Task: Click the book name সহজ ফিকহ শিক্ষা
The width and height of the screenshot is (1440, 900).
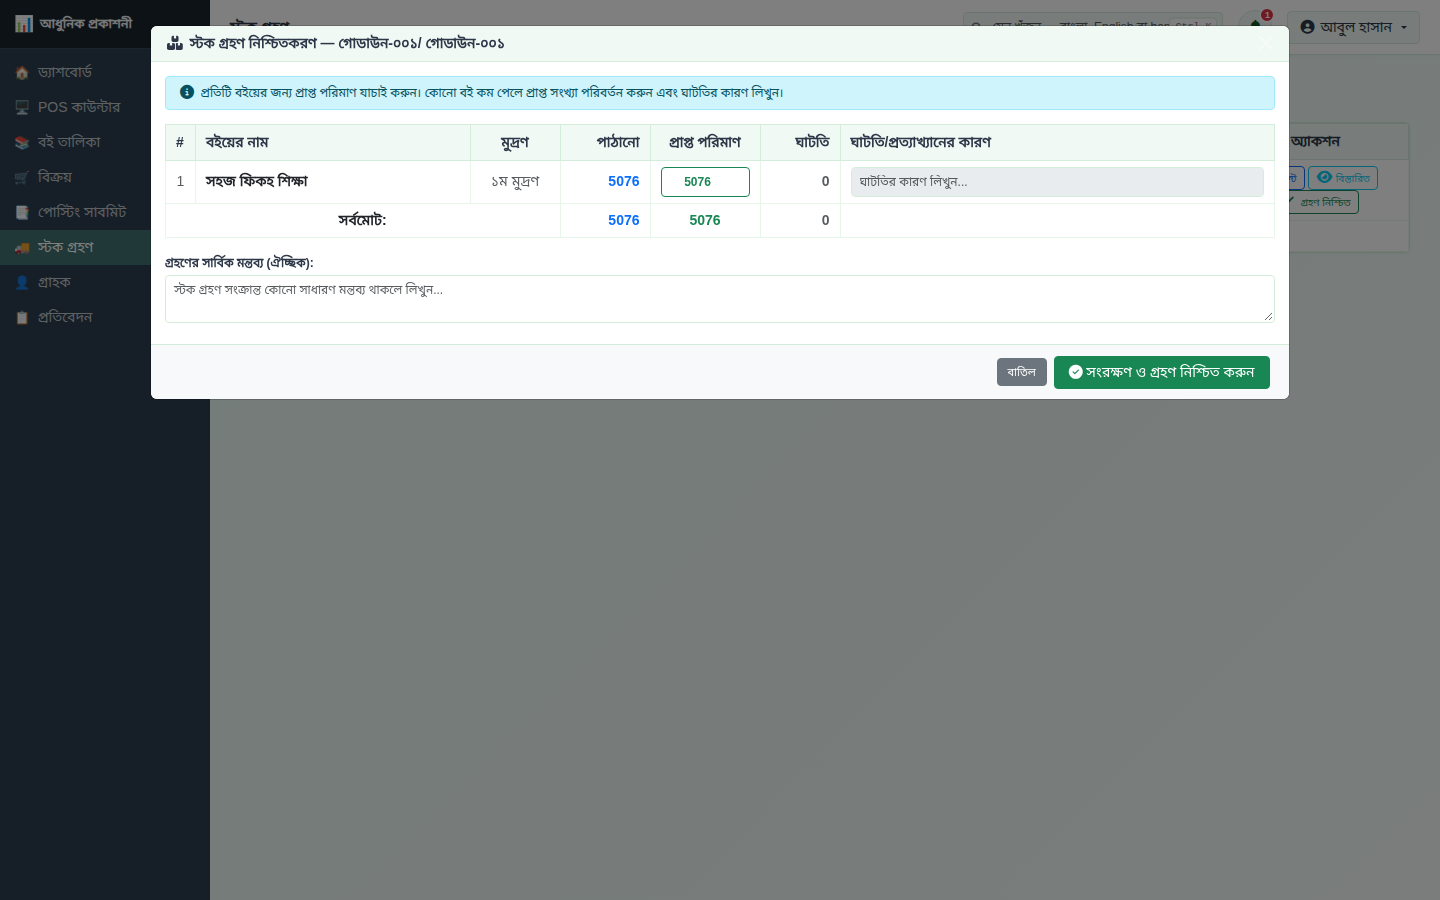Action: (257, 181)
